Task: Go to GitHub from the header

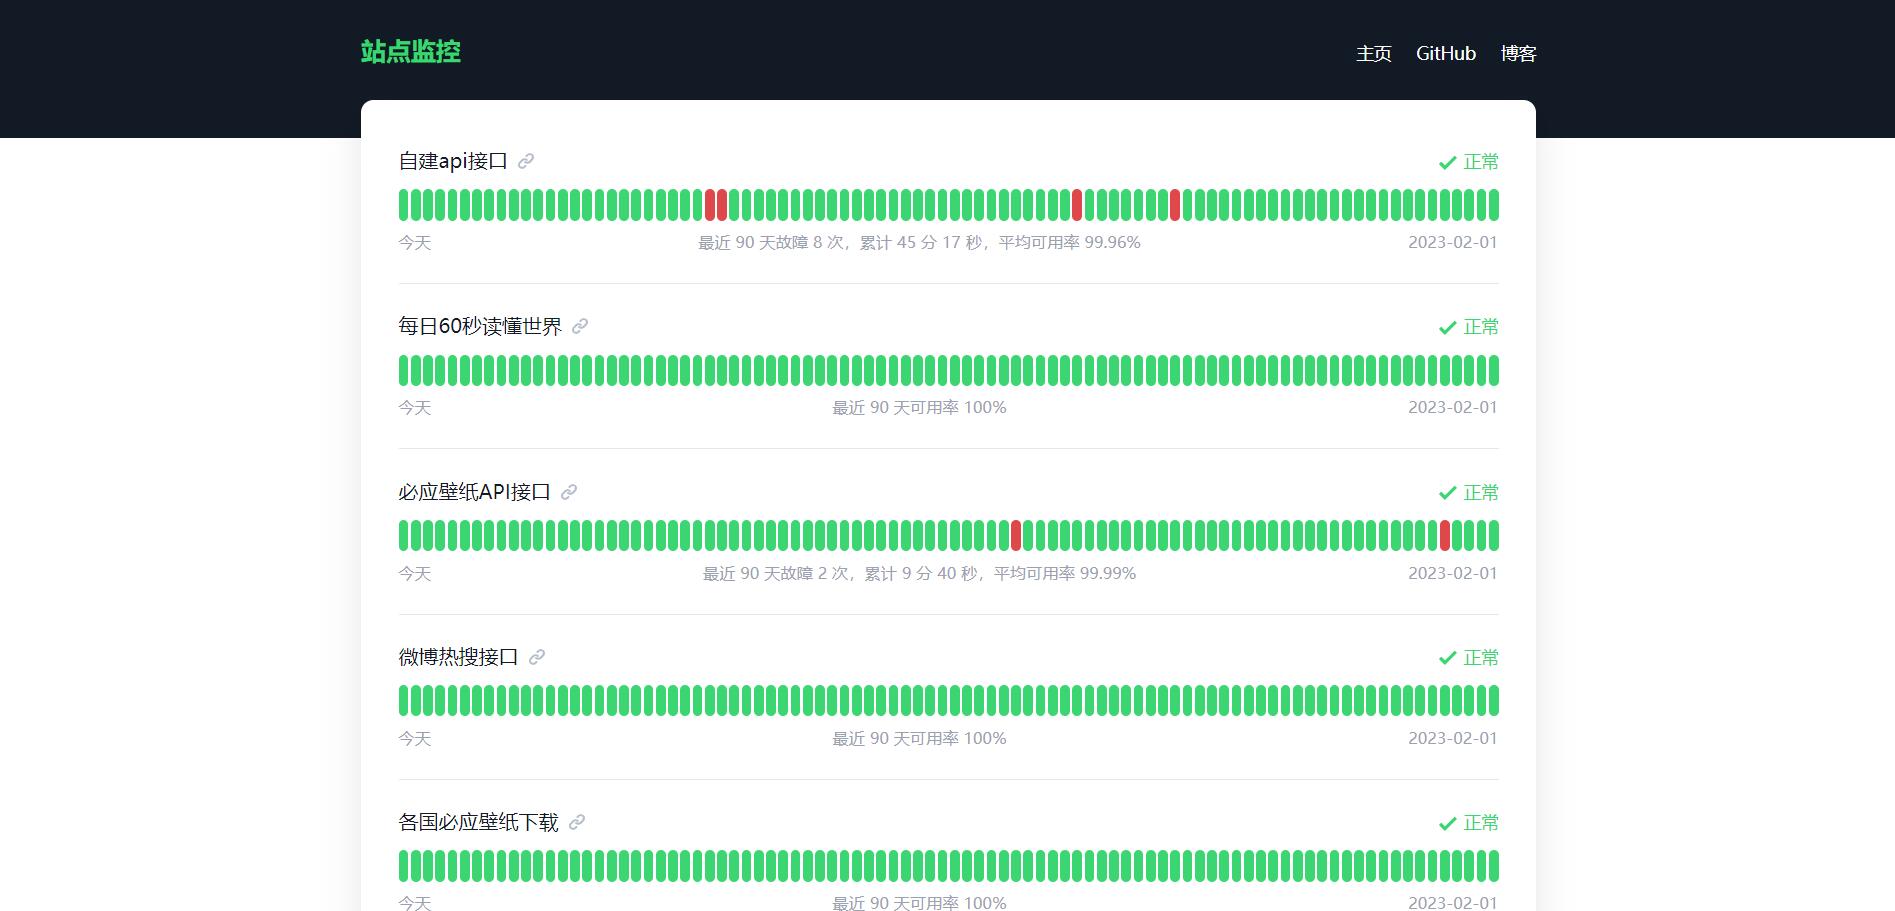Action: (x=1445, y=53)
